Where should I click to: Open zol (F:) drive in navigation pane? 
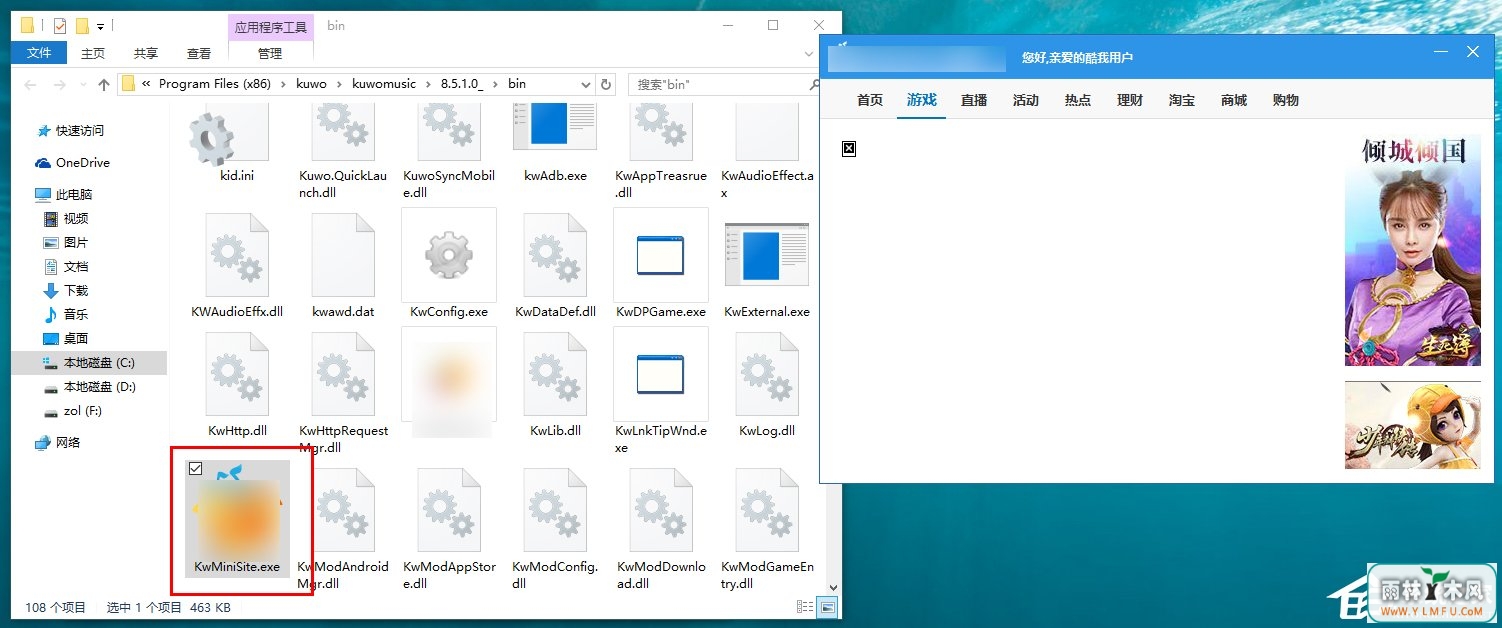pos(83,411)
